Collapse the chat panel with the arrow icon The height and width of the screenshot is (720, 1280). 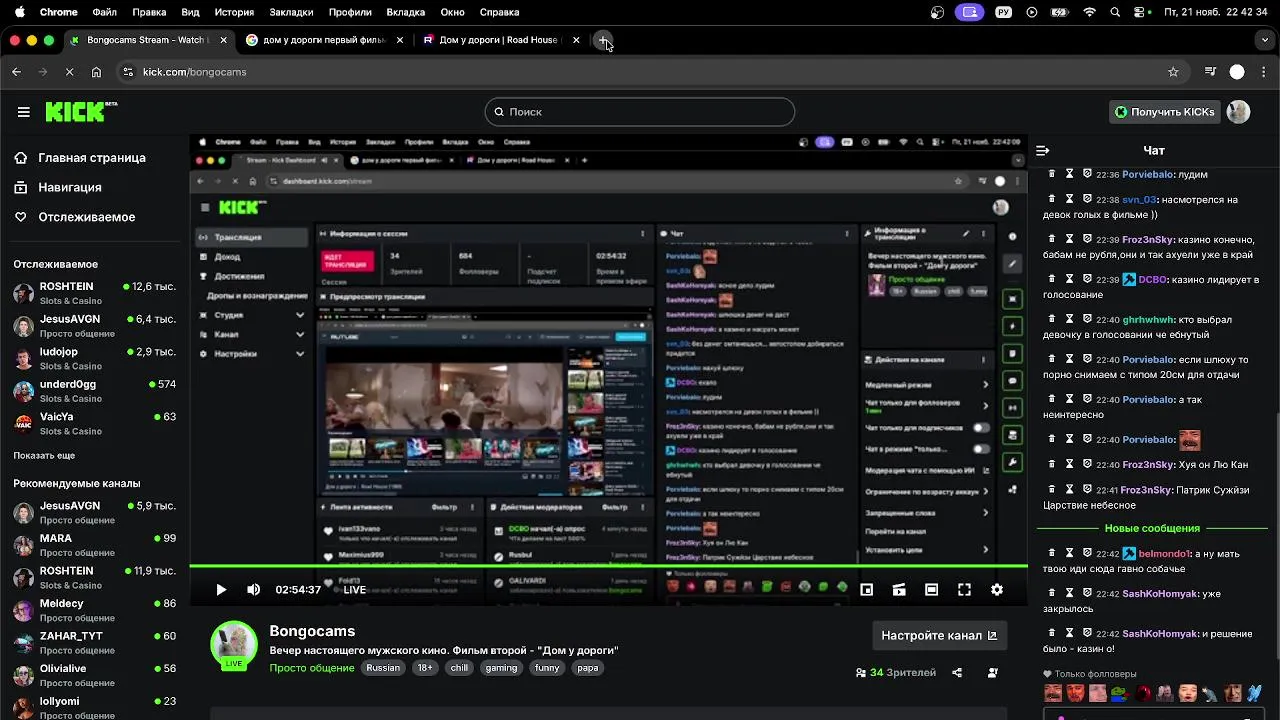click(1043, 151)
